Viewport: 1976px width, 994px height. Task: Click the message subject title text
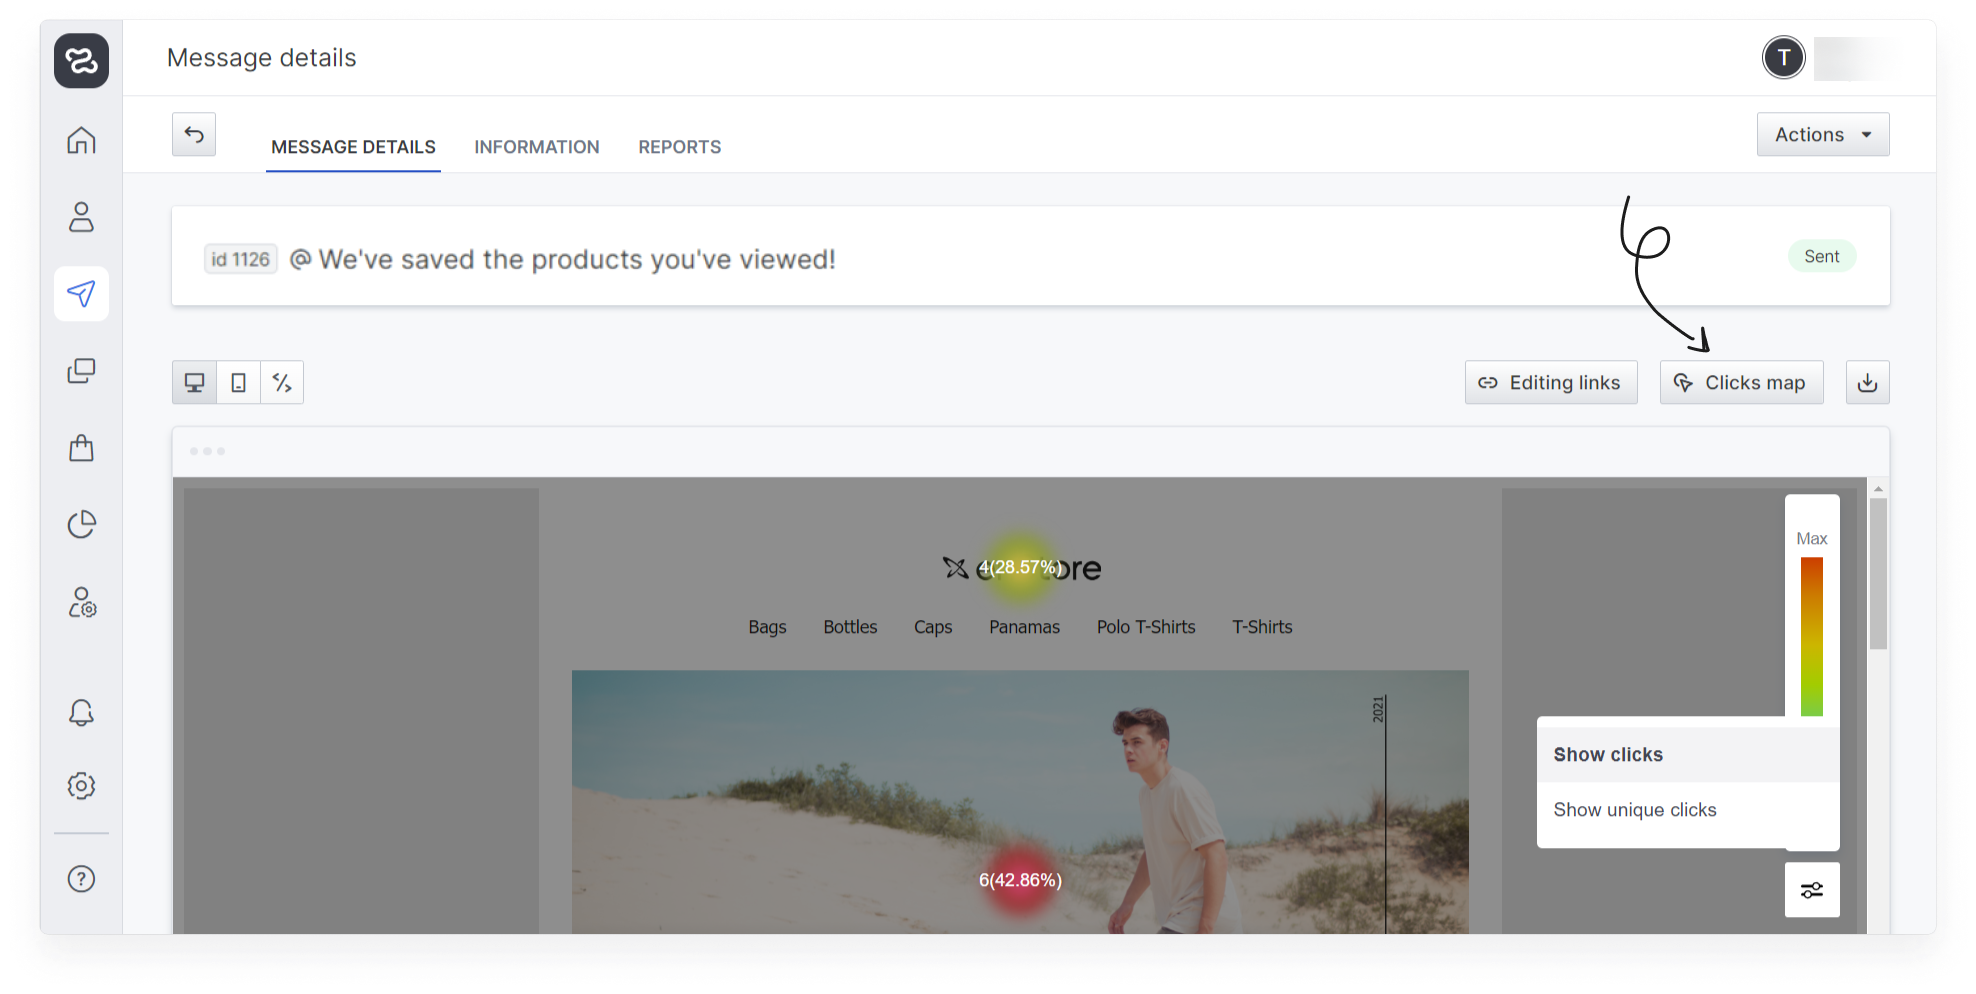[x=577, y=259]
